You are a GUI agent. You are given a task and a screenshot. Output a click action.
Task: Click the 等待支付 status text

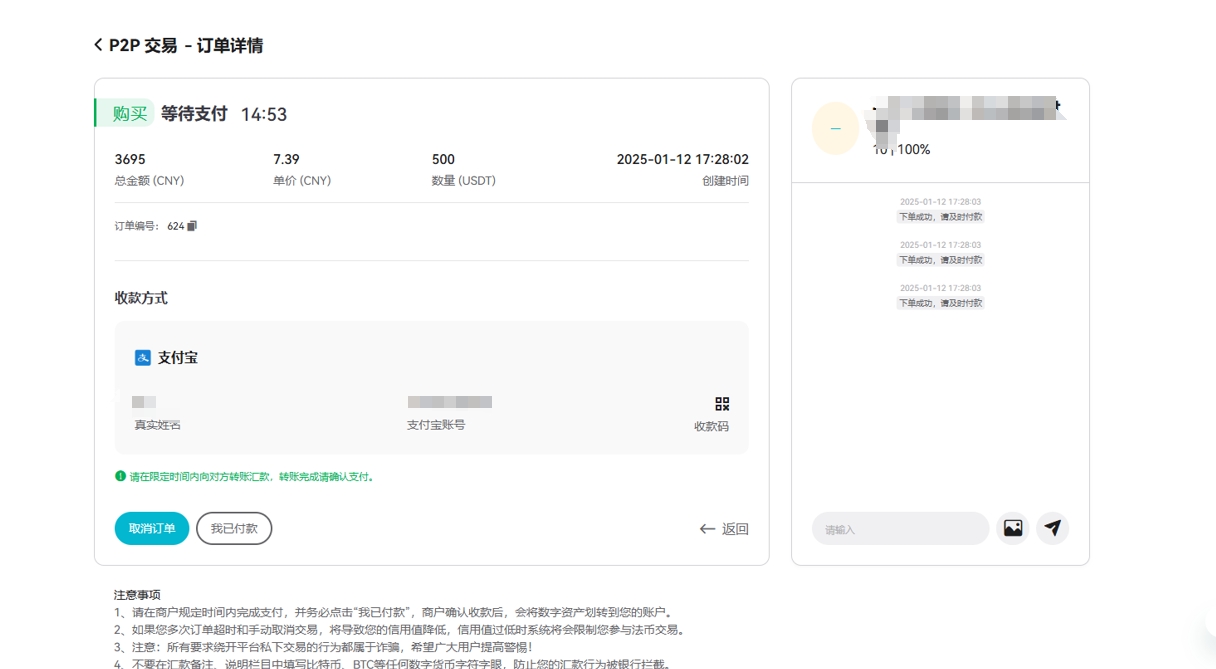(x=194, y=114)
